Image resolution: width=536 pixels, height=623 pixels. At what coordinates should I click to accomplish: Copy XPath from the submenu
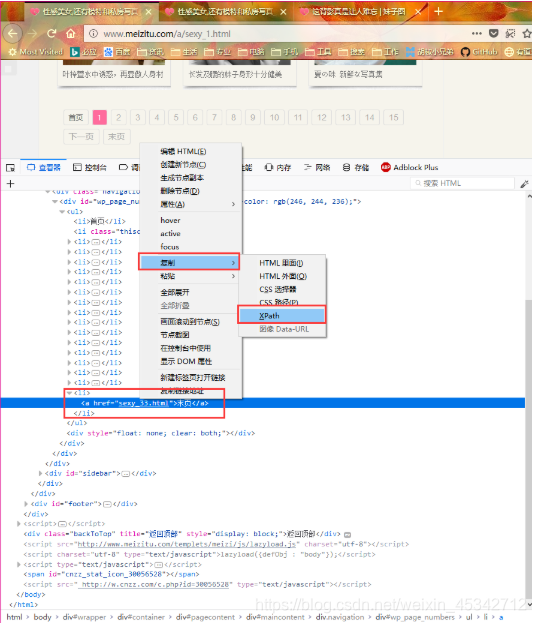pos(282,315)
